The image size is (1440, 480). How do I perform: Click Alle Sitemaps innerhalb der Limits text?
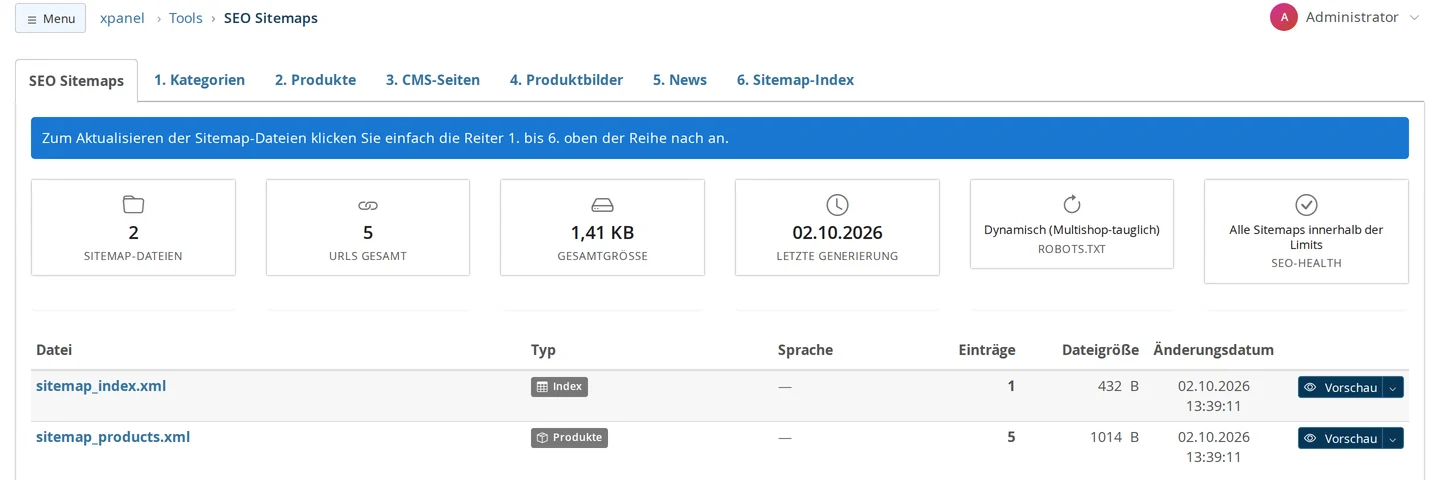pyautogui.click(x=1306, y=237)
